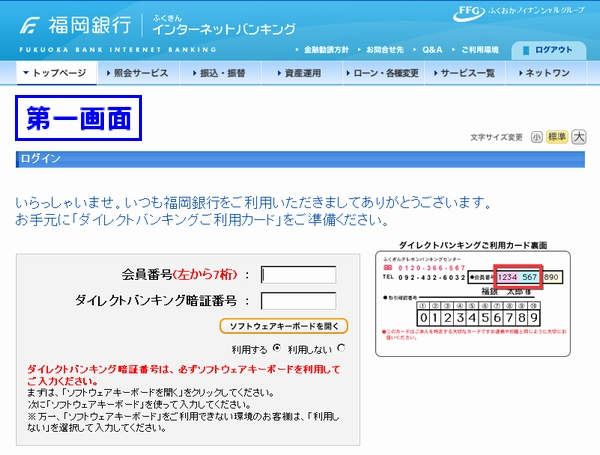Click arrow beside 振込・振替
Image resolution: width=600 pixels, height=455 pixels.
(195, 73)
